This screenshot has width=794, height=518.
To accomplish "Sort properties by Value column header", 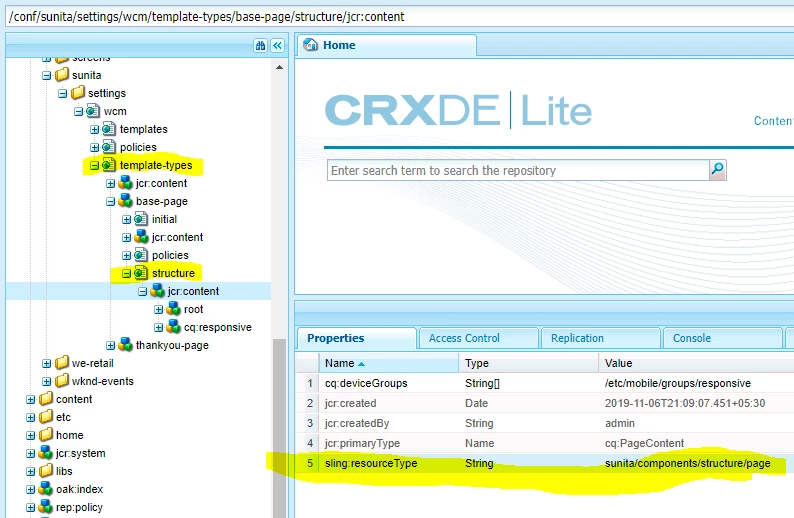I will pos(696,363).
